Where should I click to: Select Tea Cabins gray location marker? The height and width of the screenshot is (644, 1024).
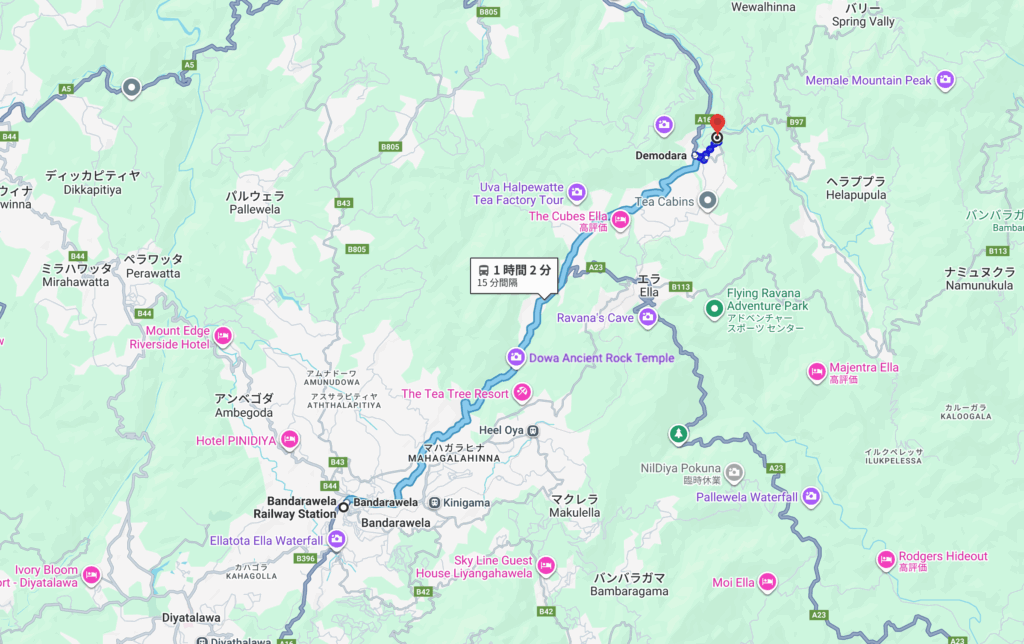707,201
